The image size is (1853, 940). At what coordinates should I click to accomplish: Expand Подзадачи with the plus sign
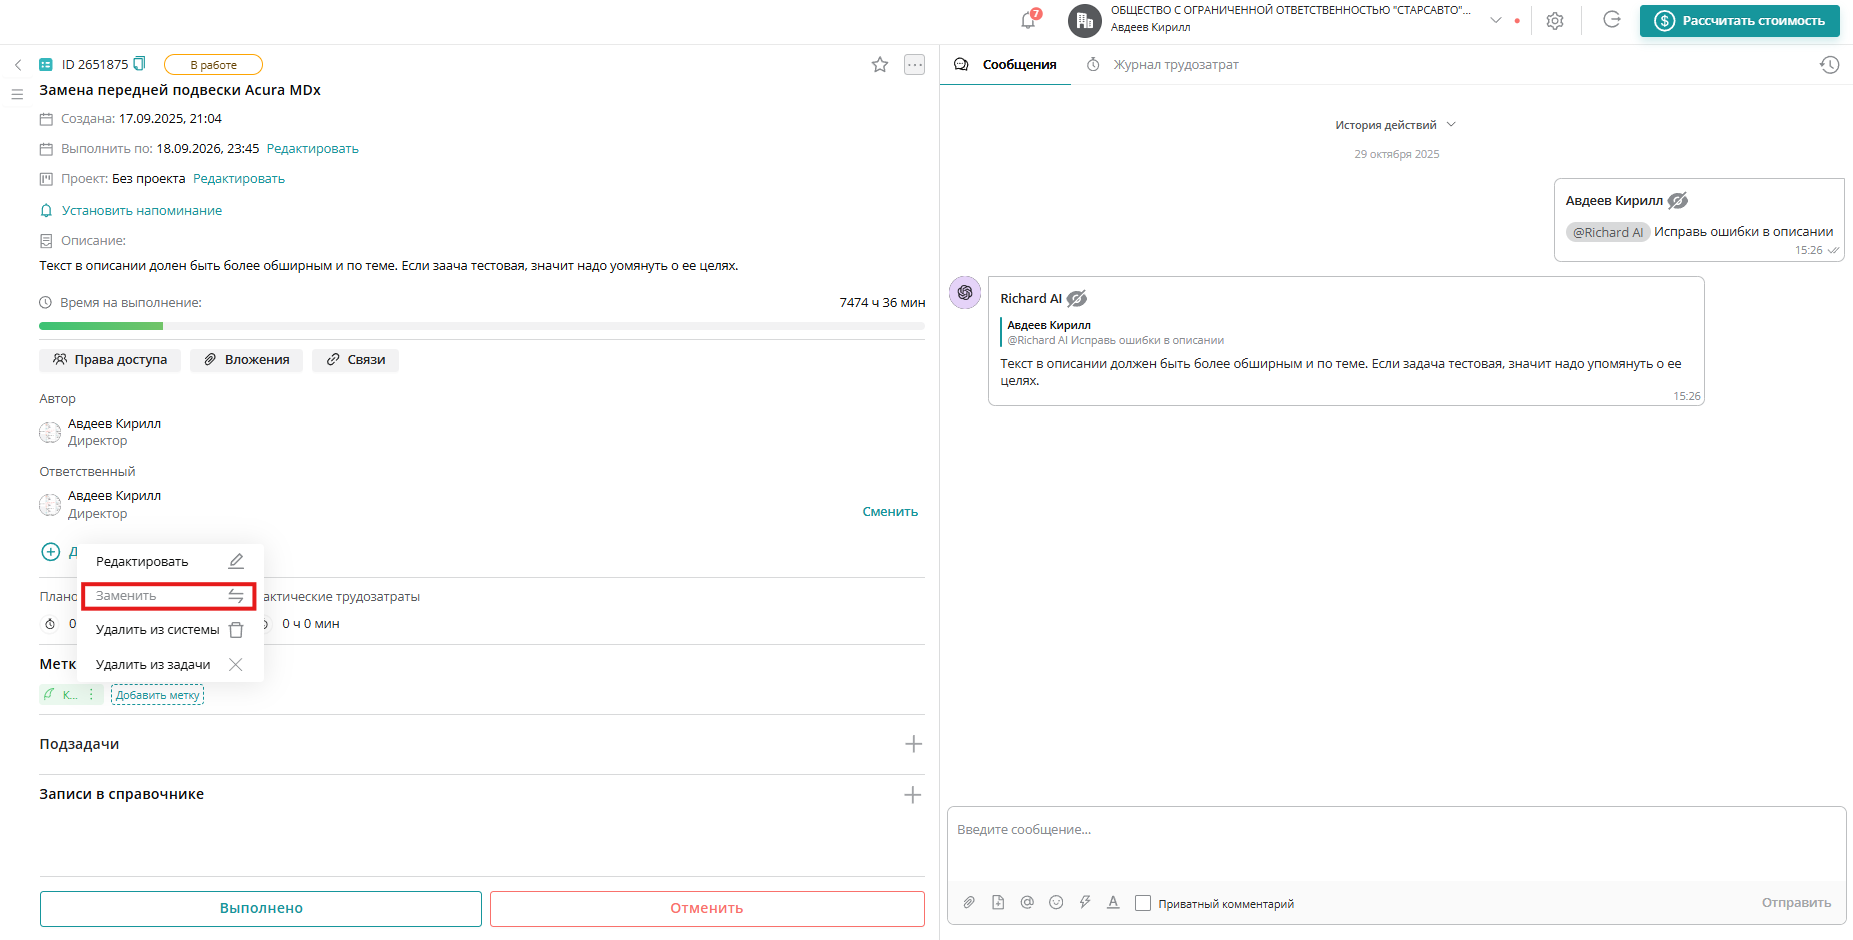(x=913, y=744)
